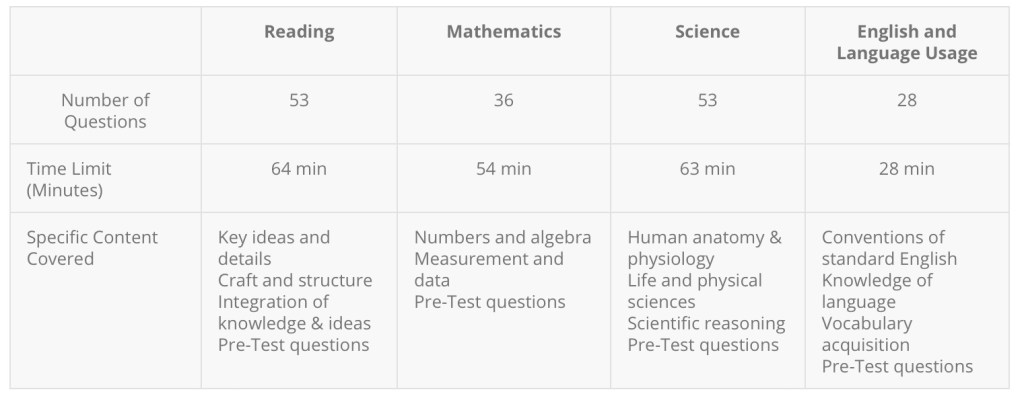
Task: Select the 63 min Science time cell
Action: pos(707,168)
